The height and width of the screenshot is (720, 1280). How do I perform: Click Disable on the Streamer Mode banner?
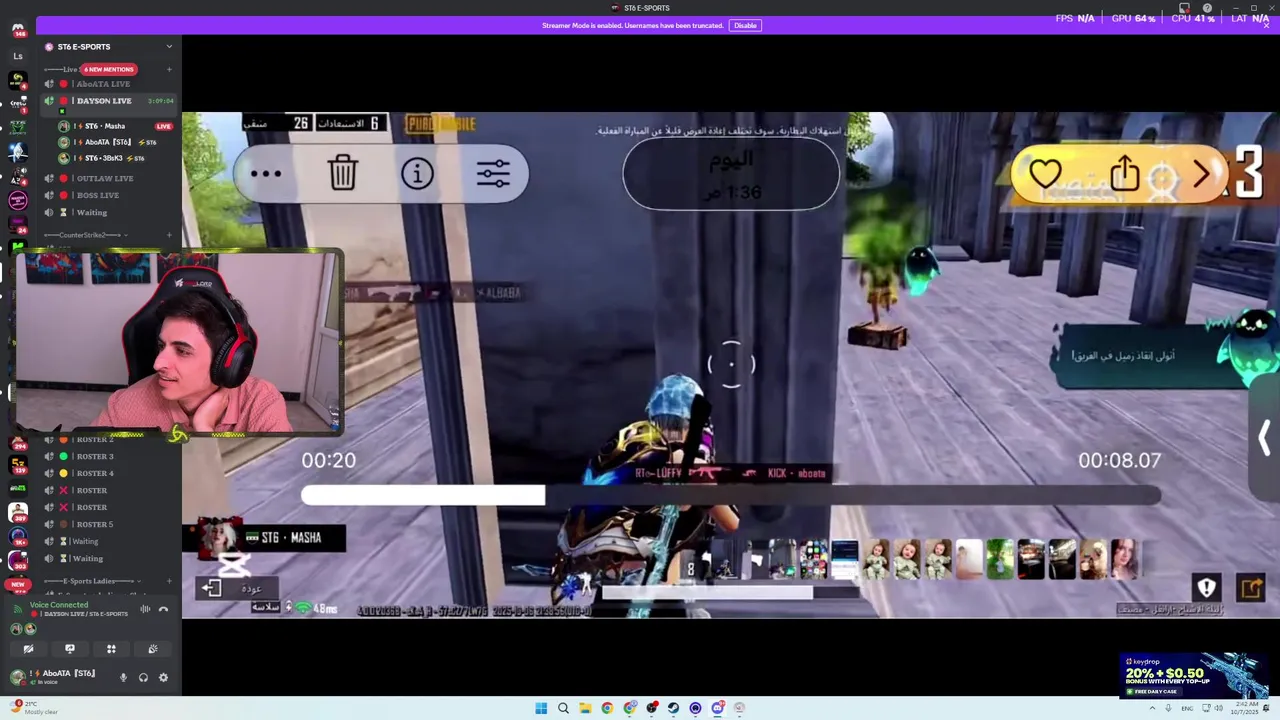pyautogui.click(x=745, y=25)
